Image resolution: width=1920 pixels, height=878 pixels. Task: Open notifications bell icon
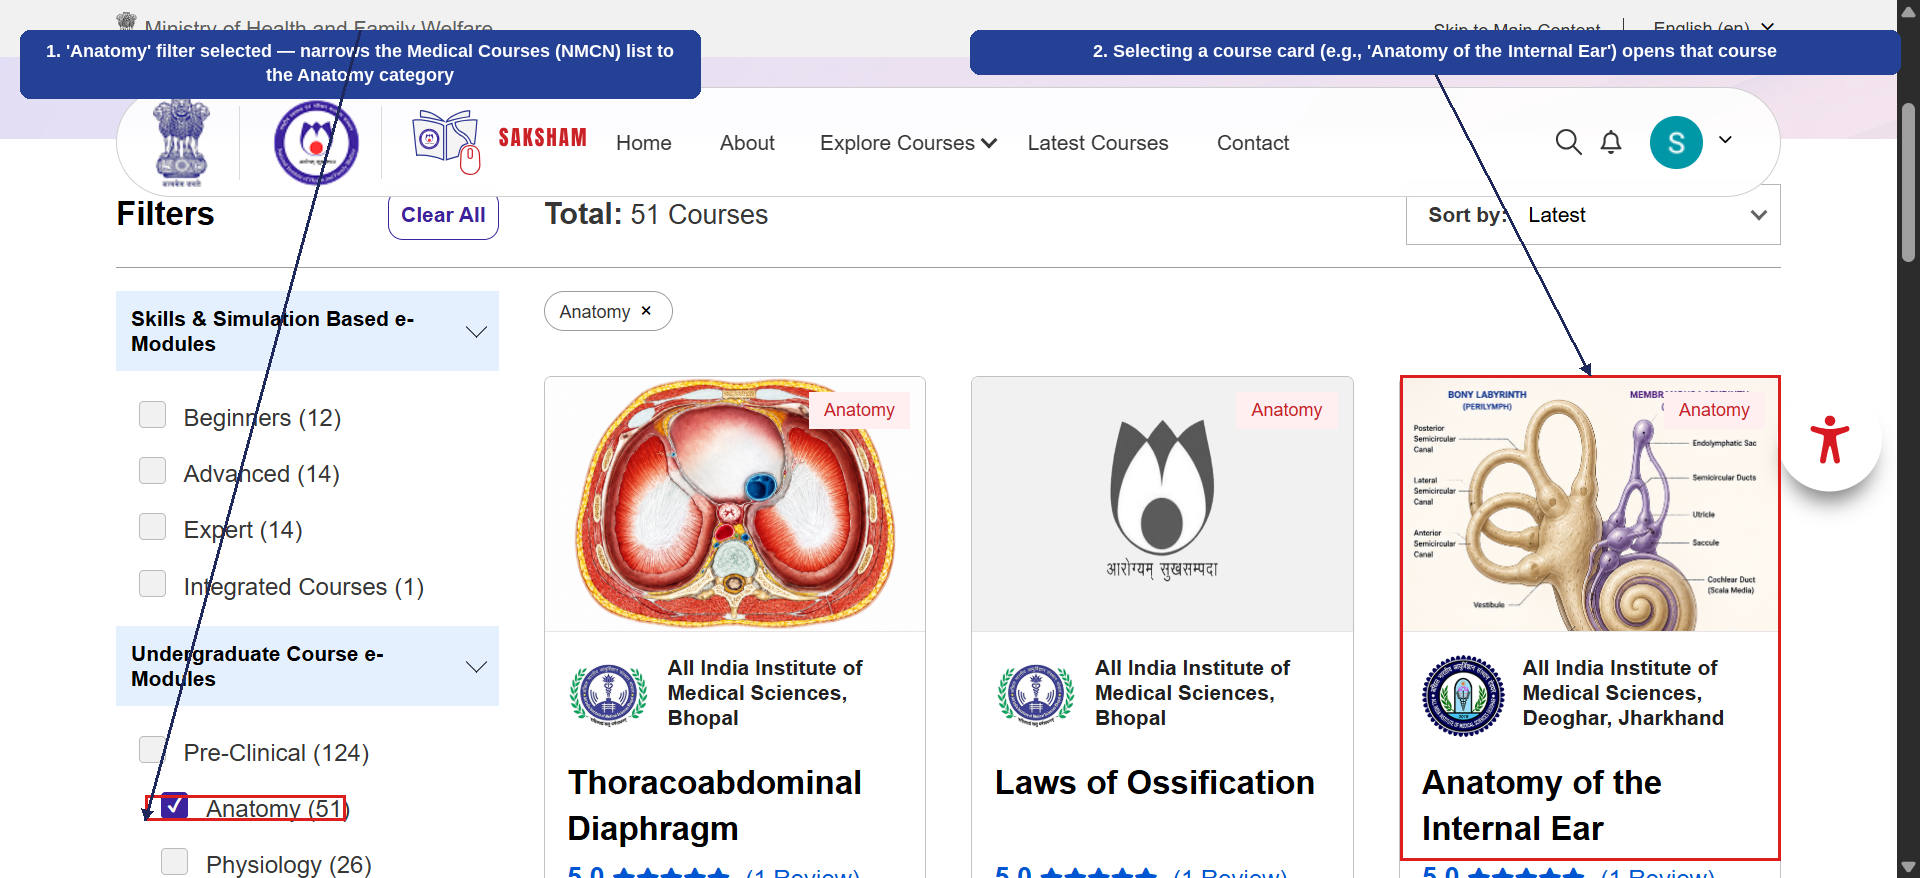[x=1611, y=143]
